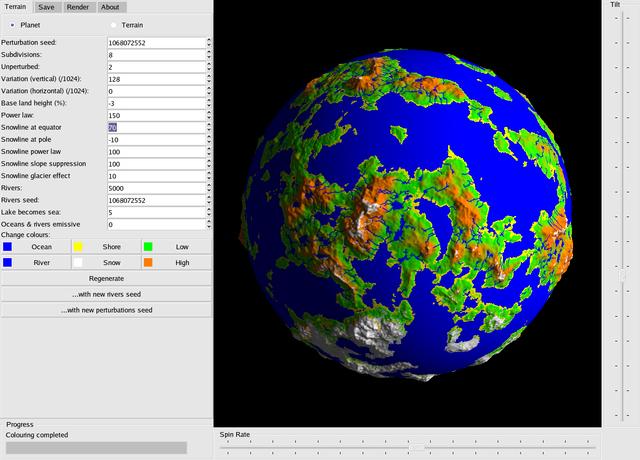The height and width of the screenshot is (460, 640).
Task: Change the River colour
Action: point(36,262)
